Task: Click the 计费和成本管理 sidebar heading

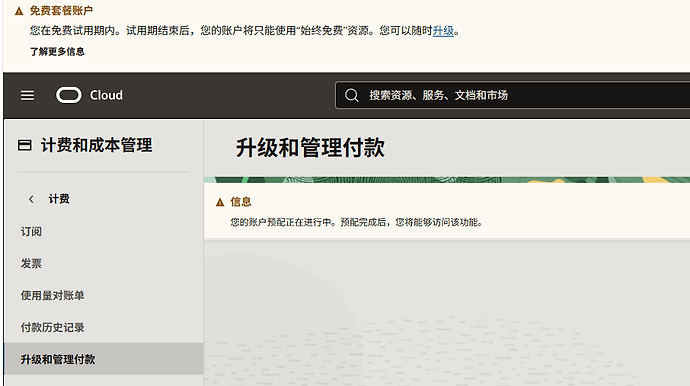Action: click(x=96, y=145)
